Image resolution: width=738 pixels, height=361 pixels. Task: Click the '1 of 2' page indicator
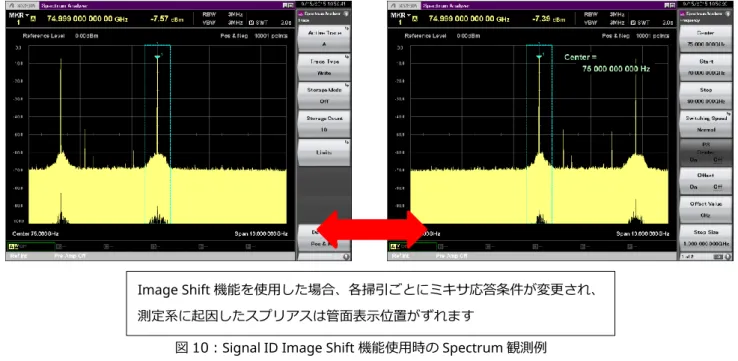click(x=687, y=257)
